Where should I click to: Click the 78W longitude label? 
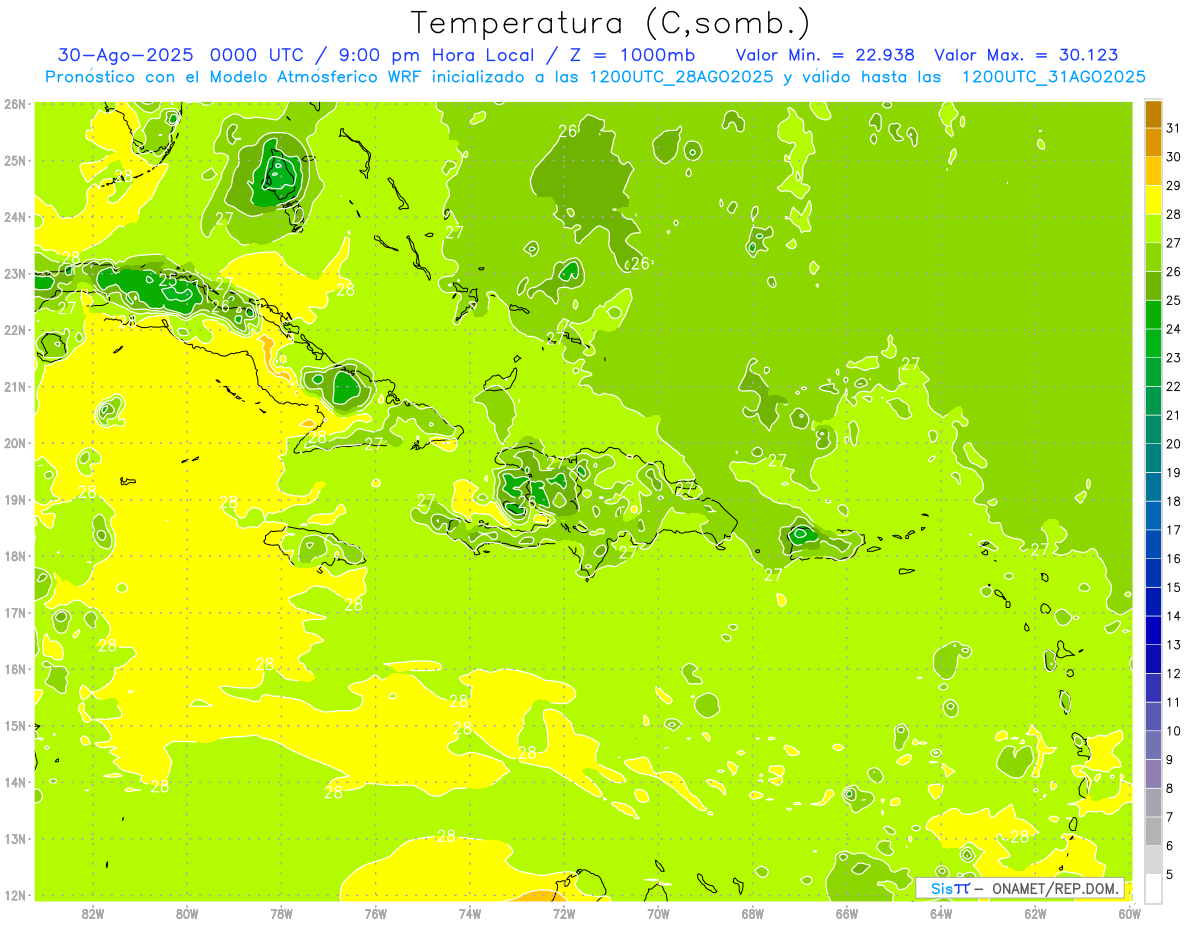[x=281, y=913]
